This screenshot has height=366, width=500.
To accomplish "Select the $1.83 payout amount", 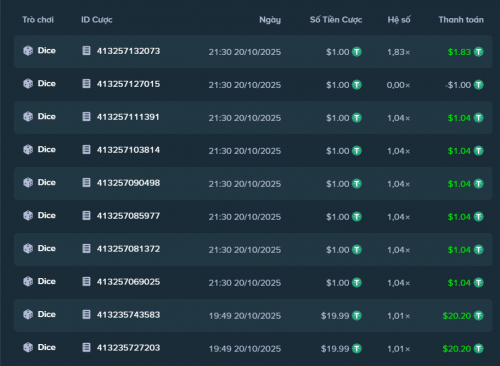I will pos(459,52).
